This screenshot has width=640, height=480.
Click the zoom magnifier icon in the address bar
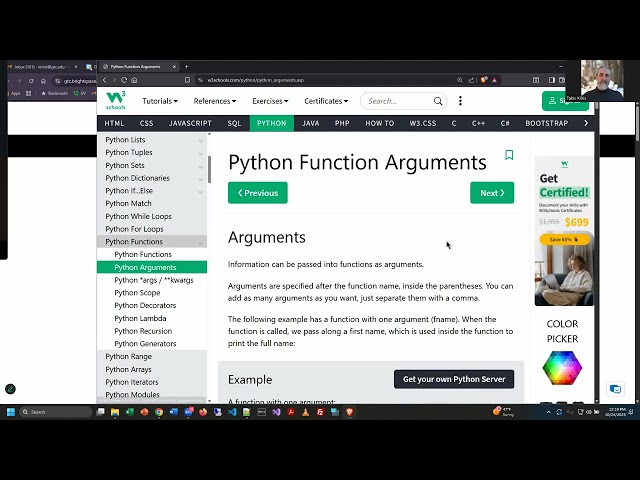[x=460, y=80]
